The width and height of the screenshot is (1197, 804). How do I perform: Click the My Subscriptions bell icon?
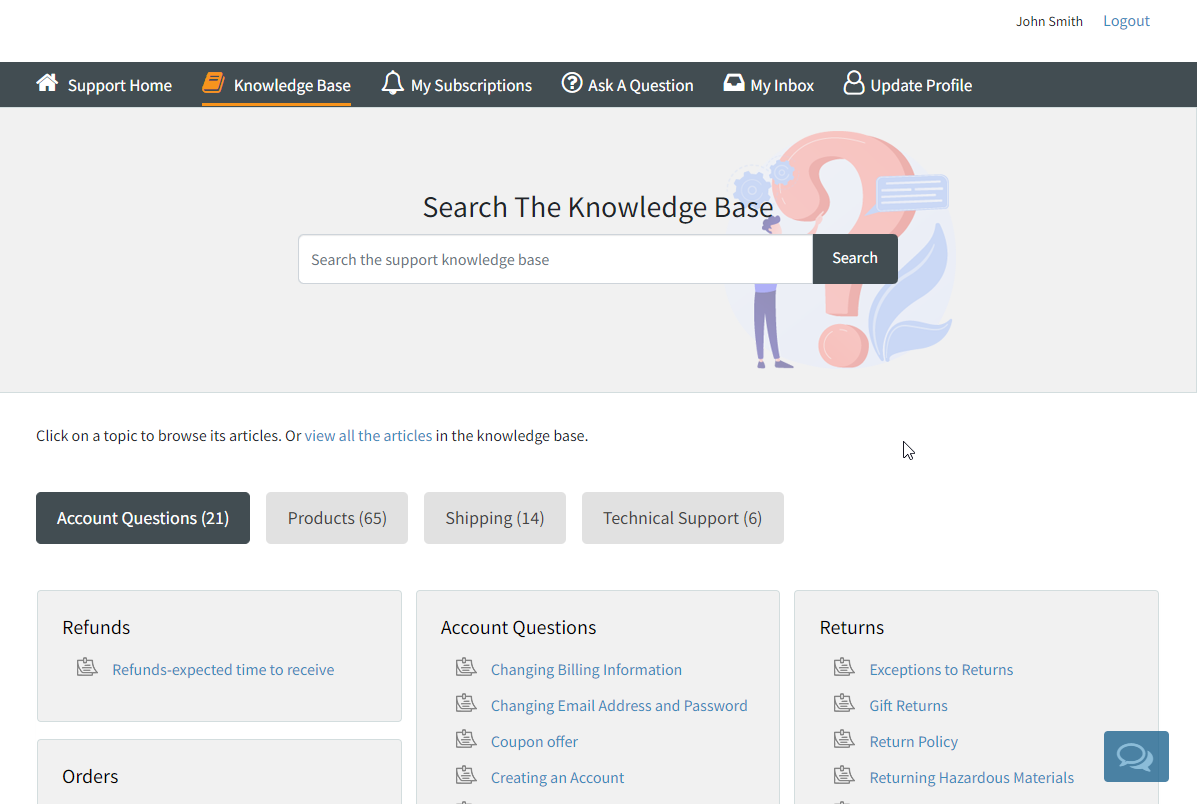coord(393,83)
